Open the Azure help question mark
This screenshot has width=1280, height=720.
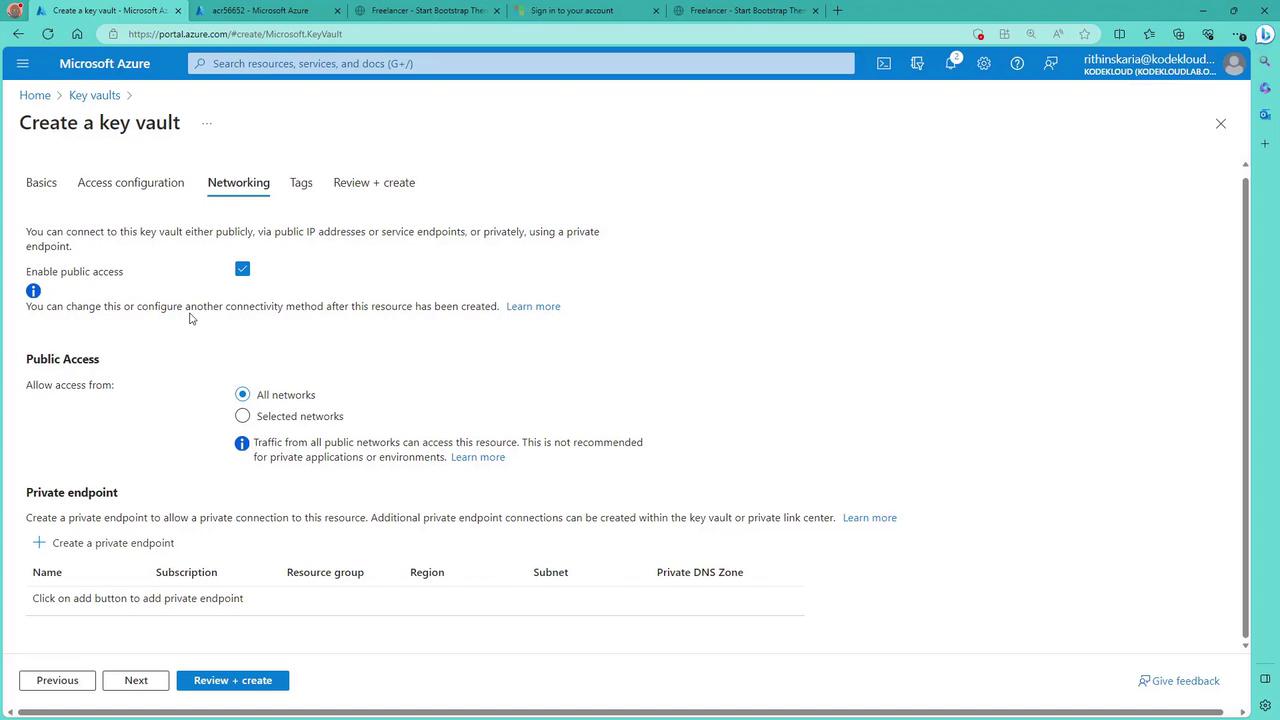click(x=1017, y=64)
